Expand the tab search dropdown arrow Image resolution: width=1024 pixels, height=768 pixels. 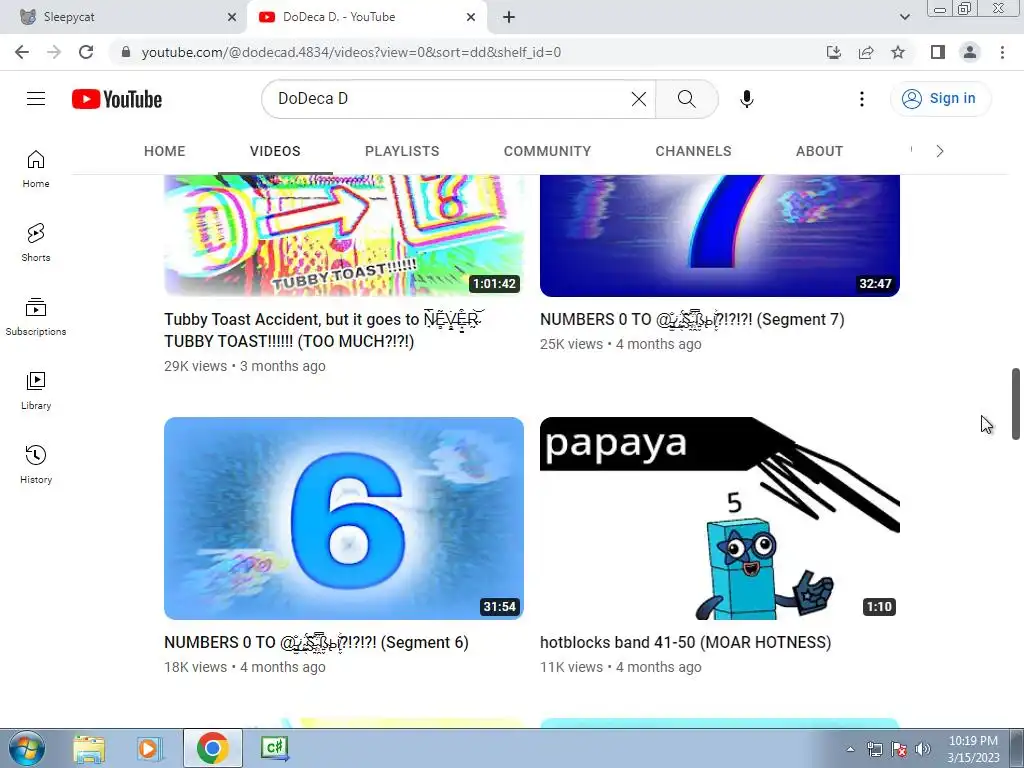904,17
